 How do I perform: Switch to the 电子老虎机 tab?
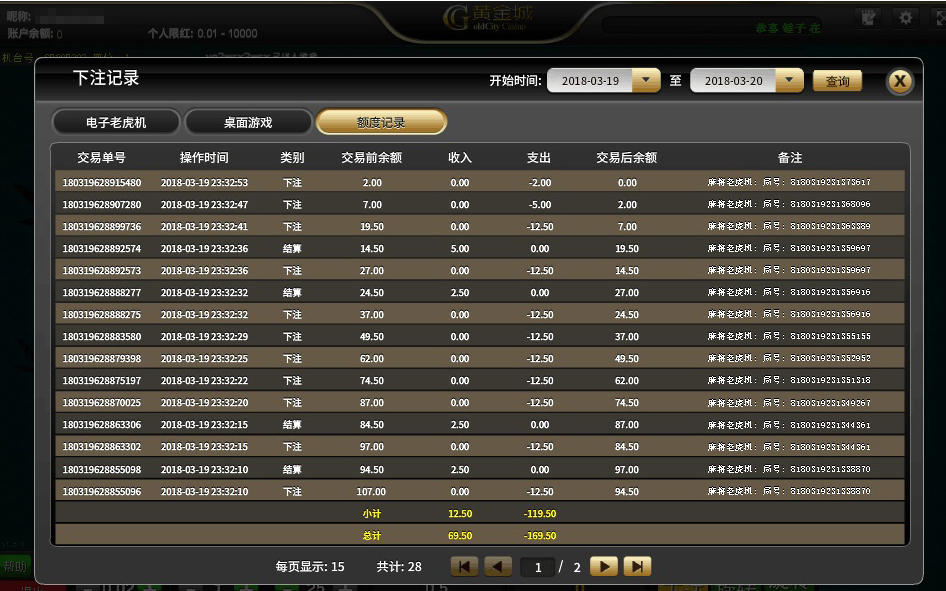click(x=116, y=122)
